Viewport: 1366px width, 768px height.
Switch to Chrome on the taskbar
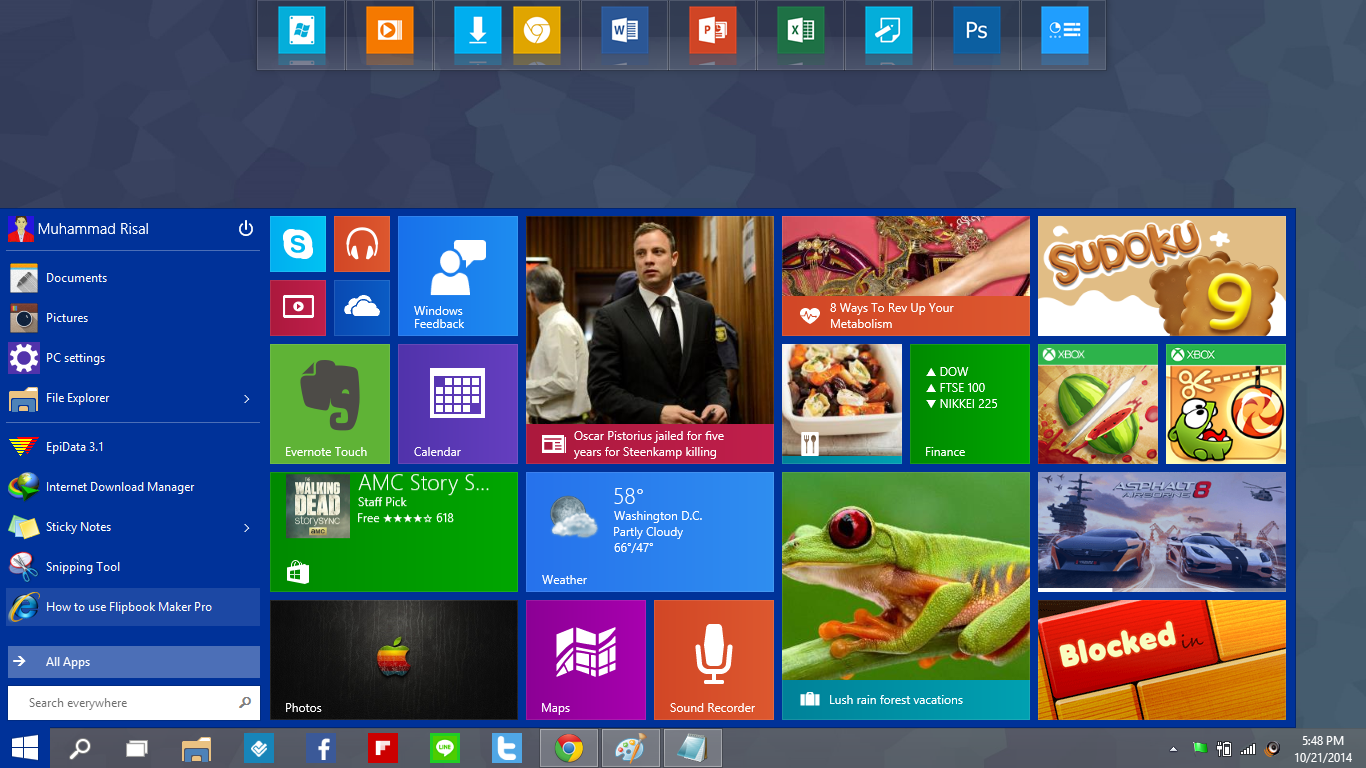pyautogui.click(x=569, y=748)
